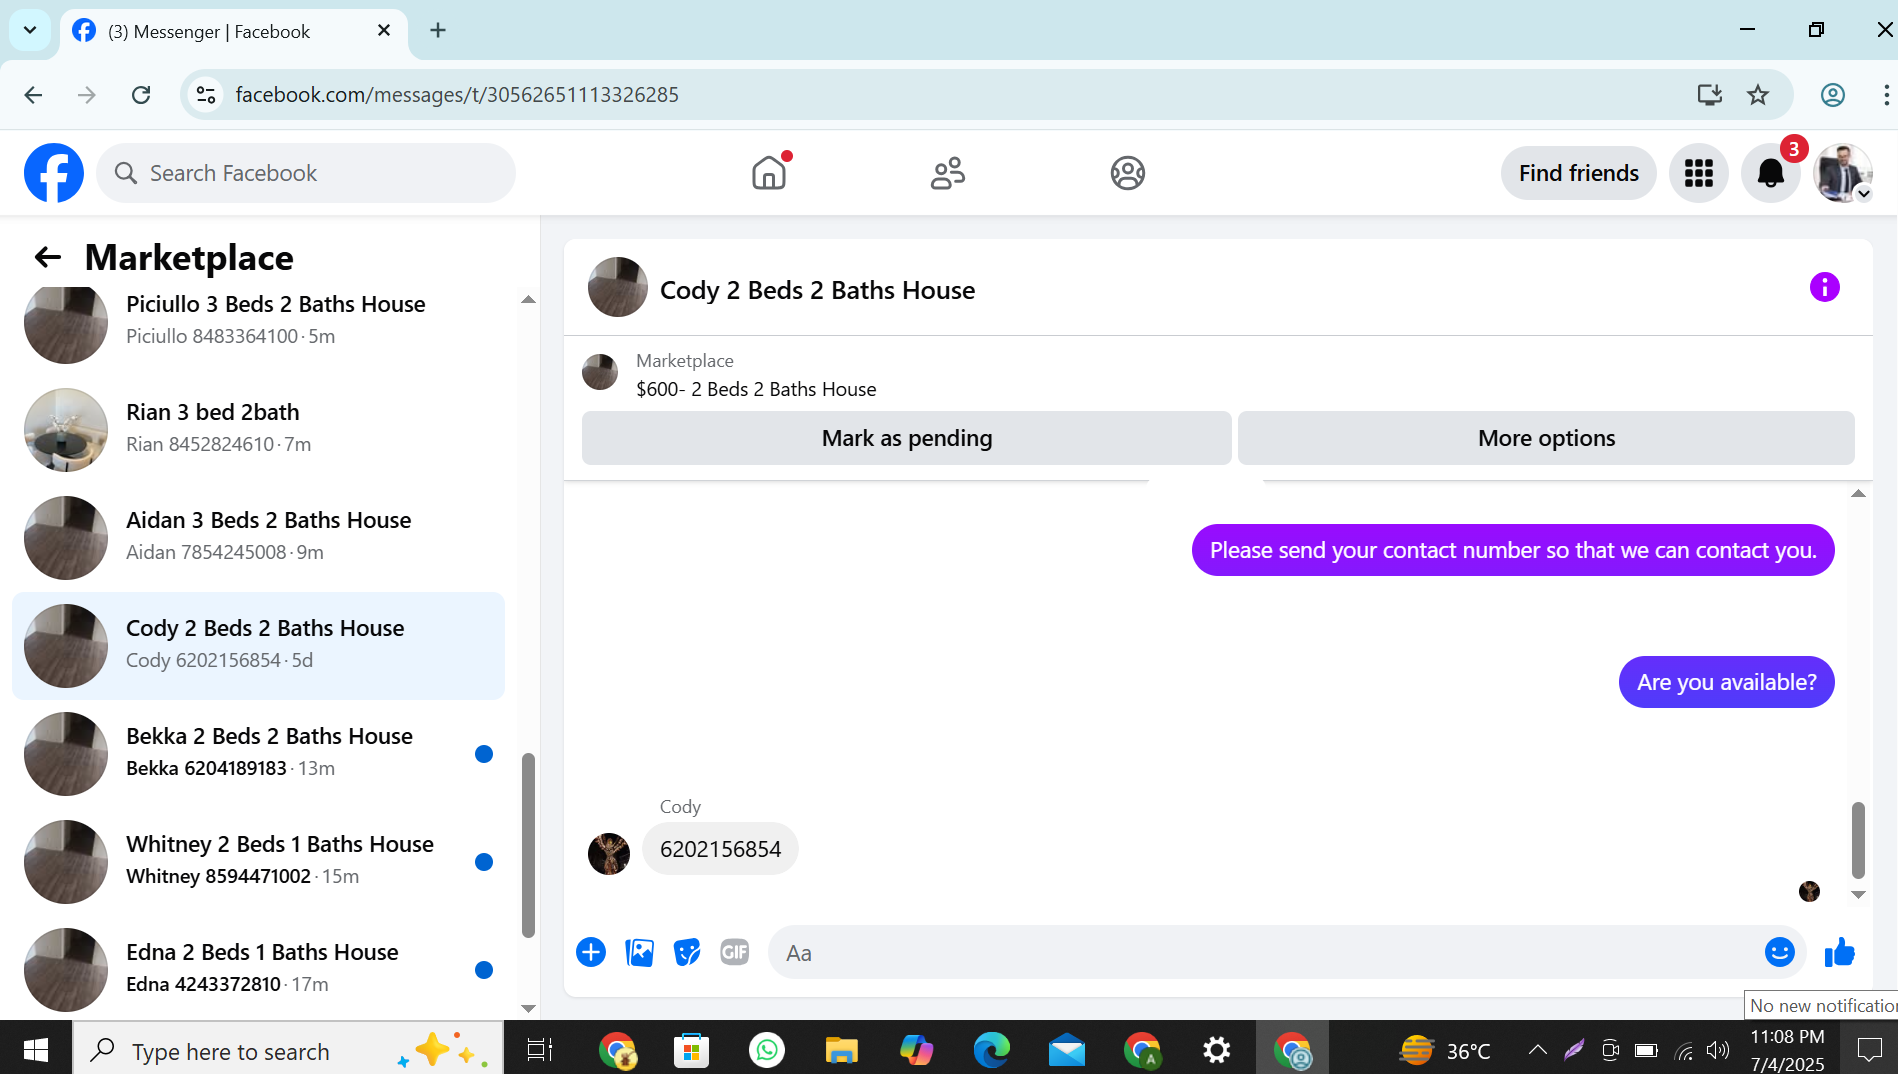Click the $600- 2 Beds 2 Baths House listing
1898x1074 pixels.
click(x=756, y=389)
